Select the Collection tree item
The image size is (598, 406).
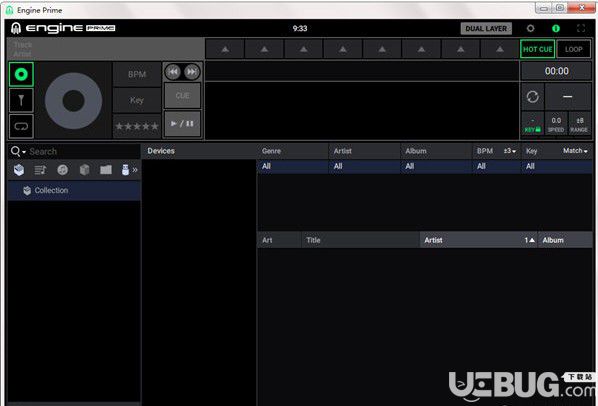coord(74,190)
